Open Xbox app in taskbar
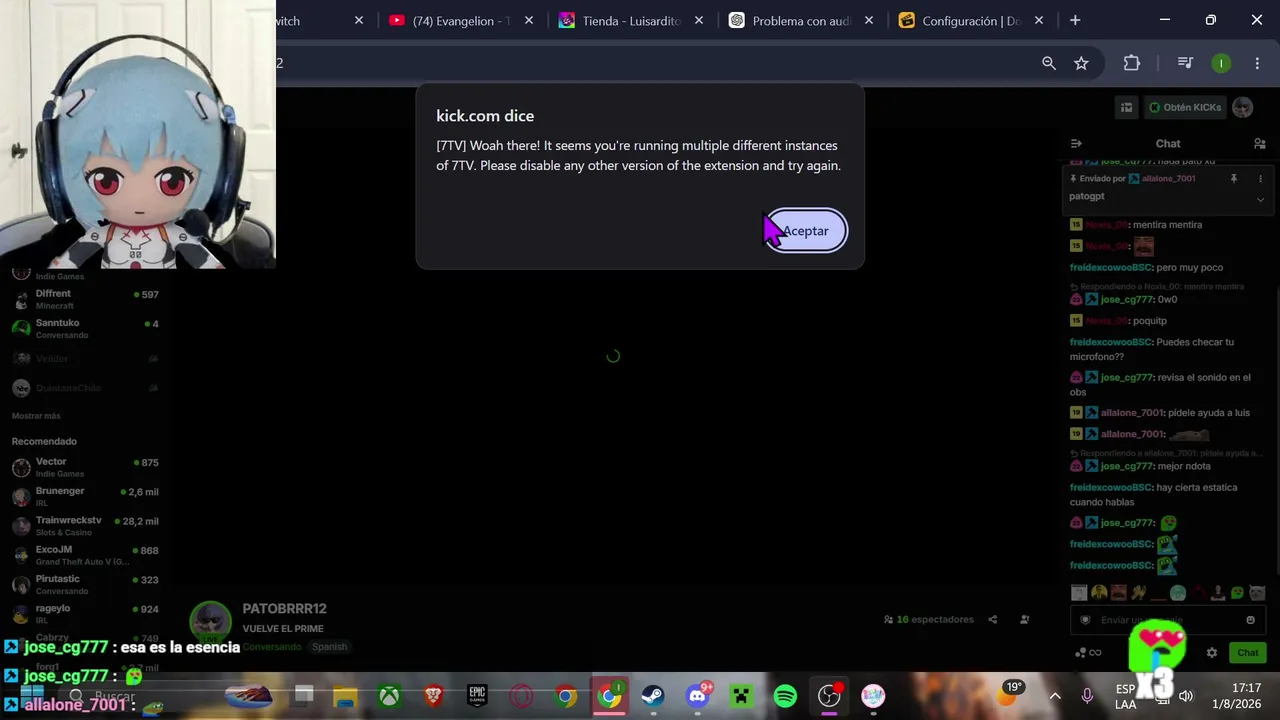 (389, 696)
